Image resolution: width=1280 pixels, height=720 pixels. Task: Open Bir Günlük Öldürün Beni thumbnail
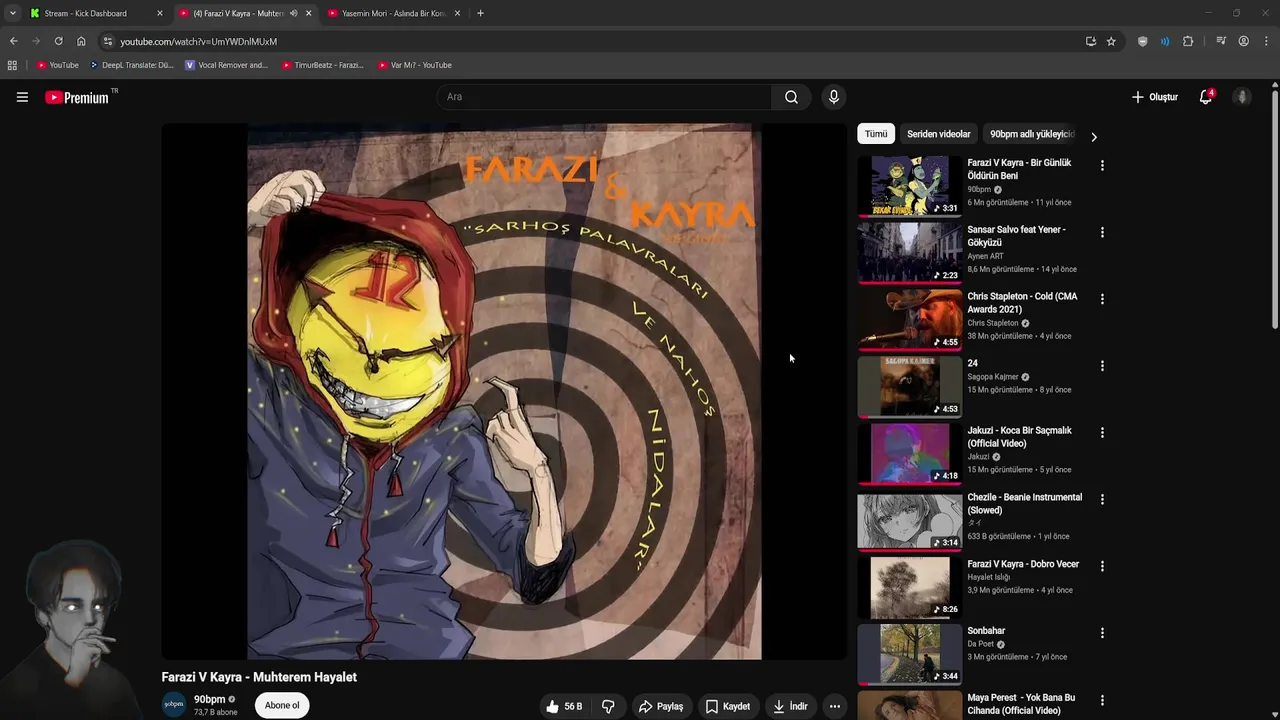click(x=909, y=185)
